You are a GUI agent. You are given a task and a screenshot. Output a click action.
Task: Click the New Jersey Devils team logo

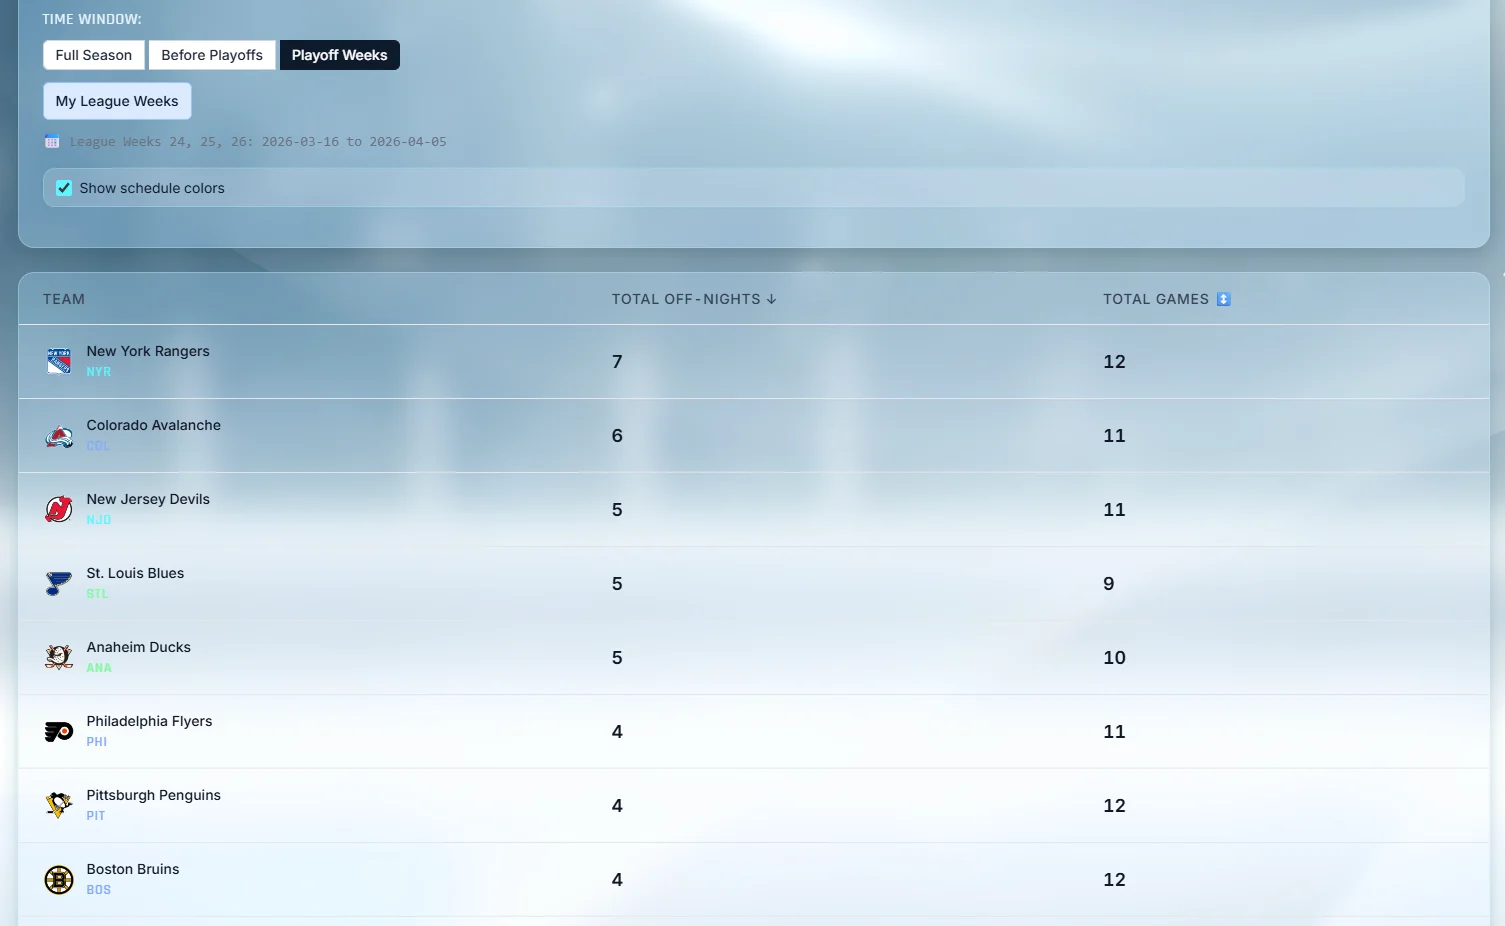(59, 509)
